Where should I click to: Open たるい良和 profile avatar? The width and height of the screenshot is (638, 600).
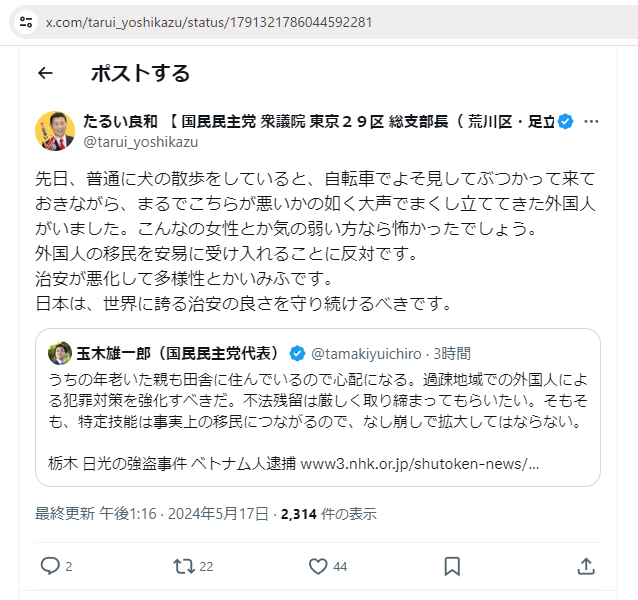click(x=55, y=131)
